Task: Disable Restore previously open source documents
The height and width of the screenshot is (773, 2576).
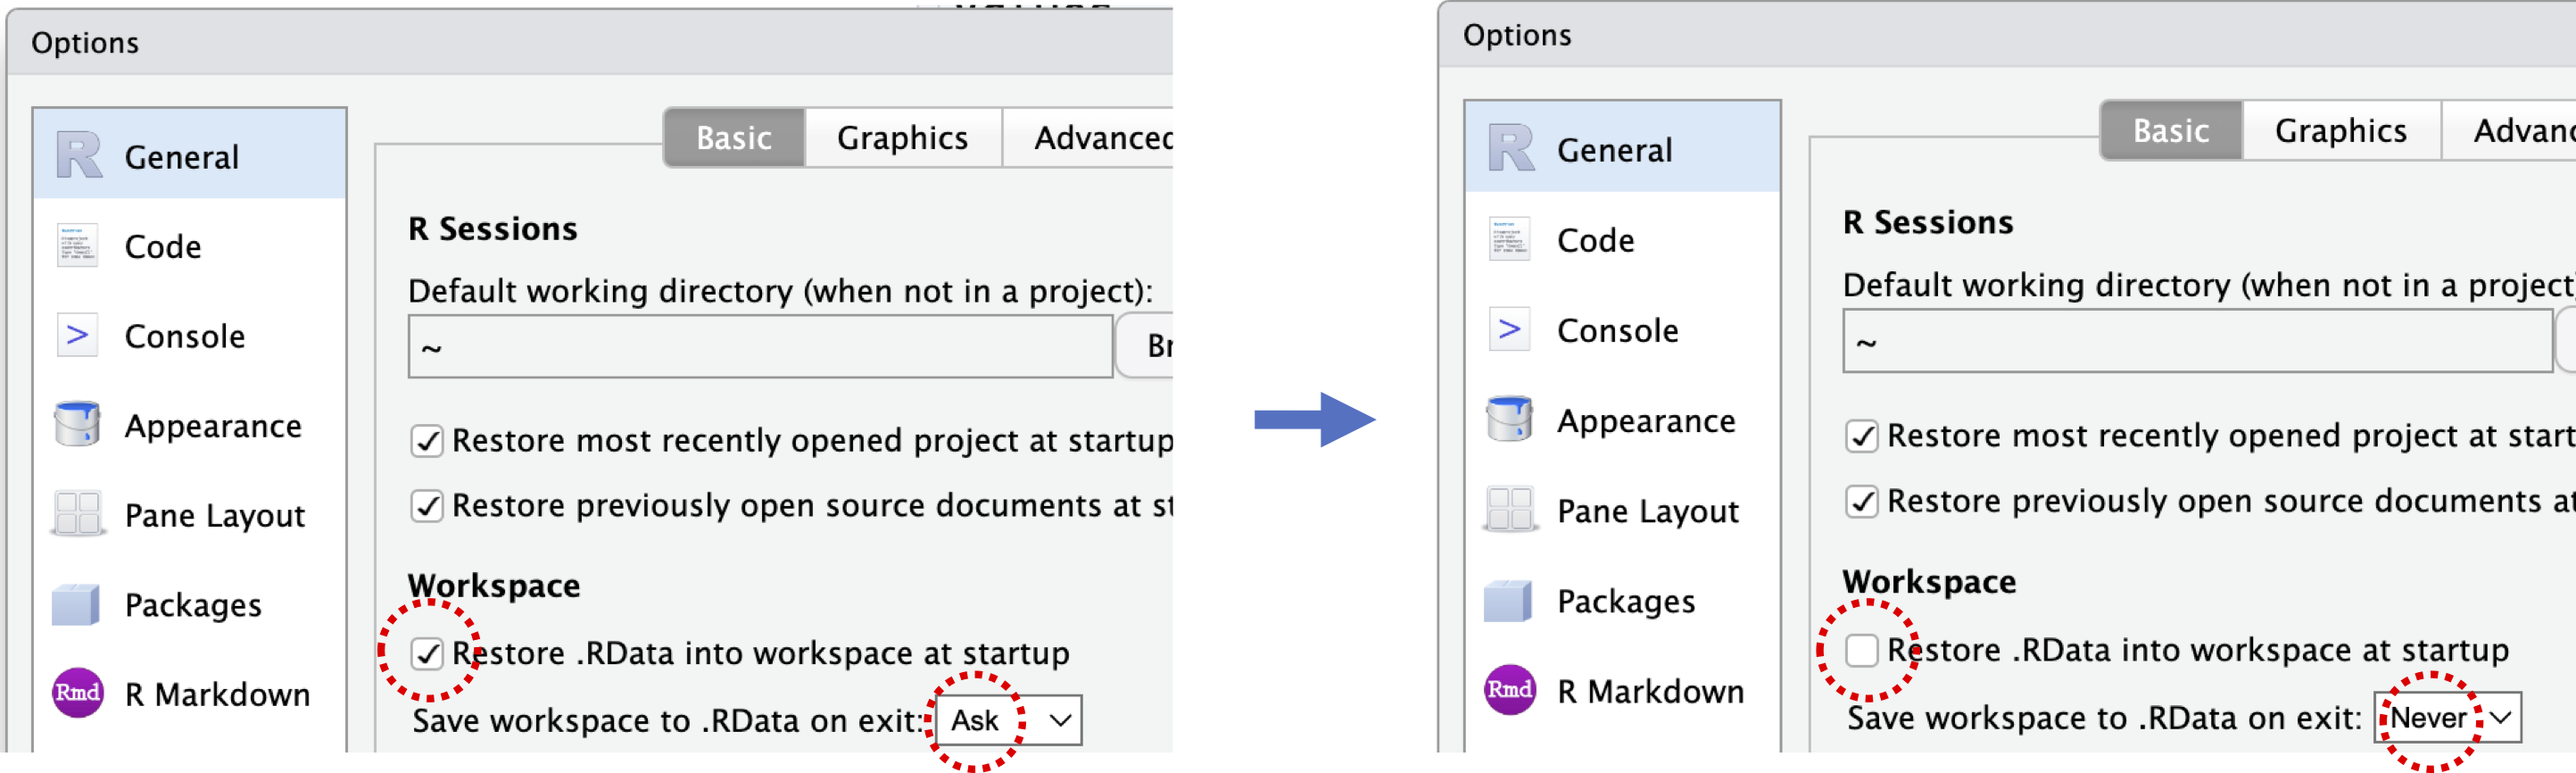Action: (428, 506)
